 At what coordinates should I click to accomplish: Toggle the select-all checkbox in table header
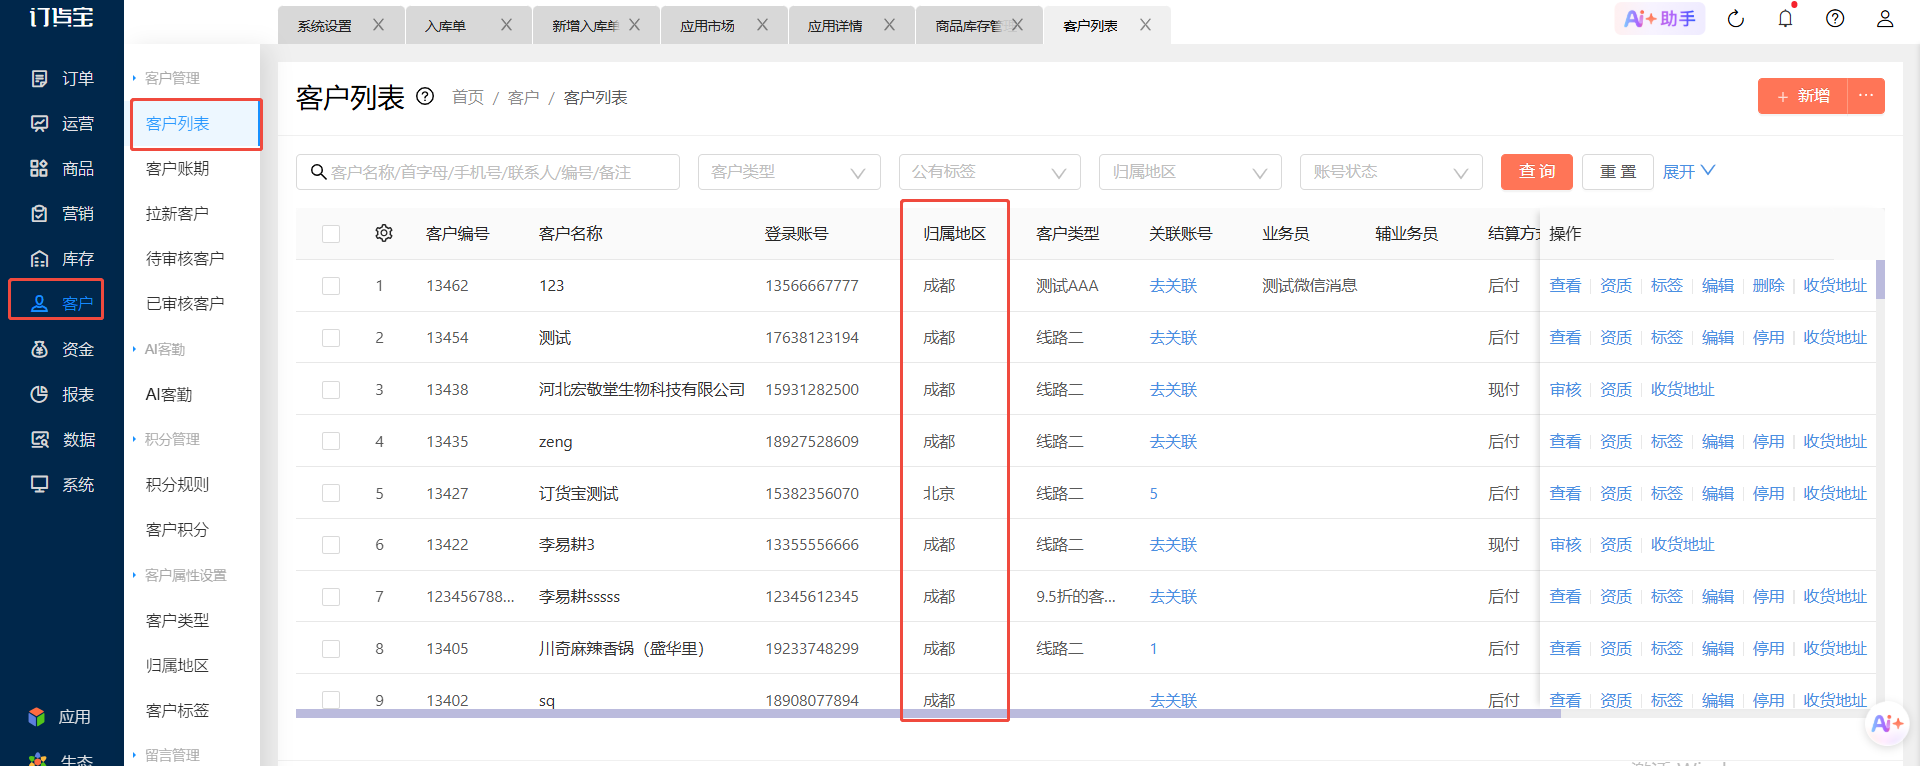(x=331, y=234)
